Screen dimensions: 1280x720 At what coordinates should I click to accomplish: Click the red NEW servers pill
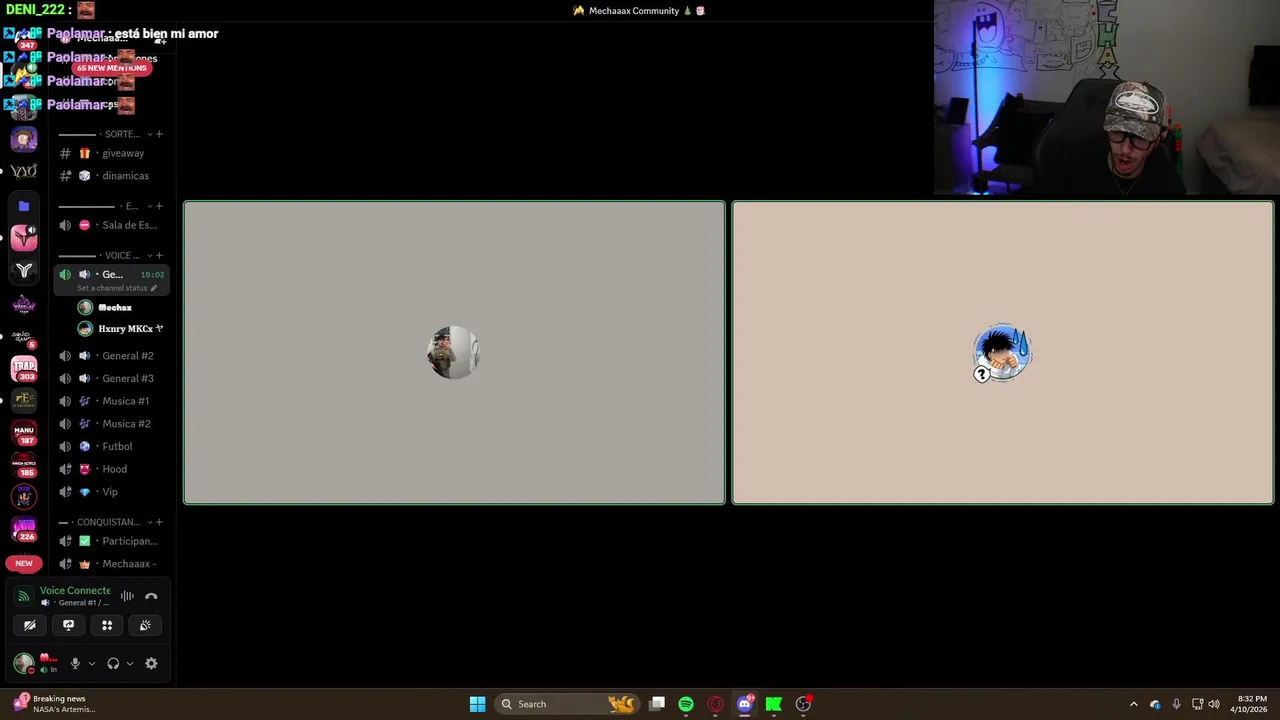pyautogui.click(x=24, y=563)
